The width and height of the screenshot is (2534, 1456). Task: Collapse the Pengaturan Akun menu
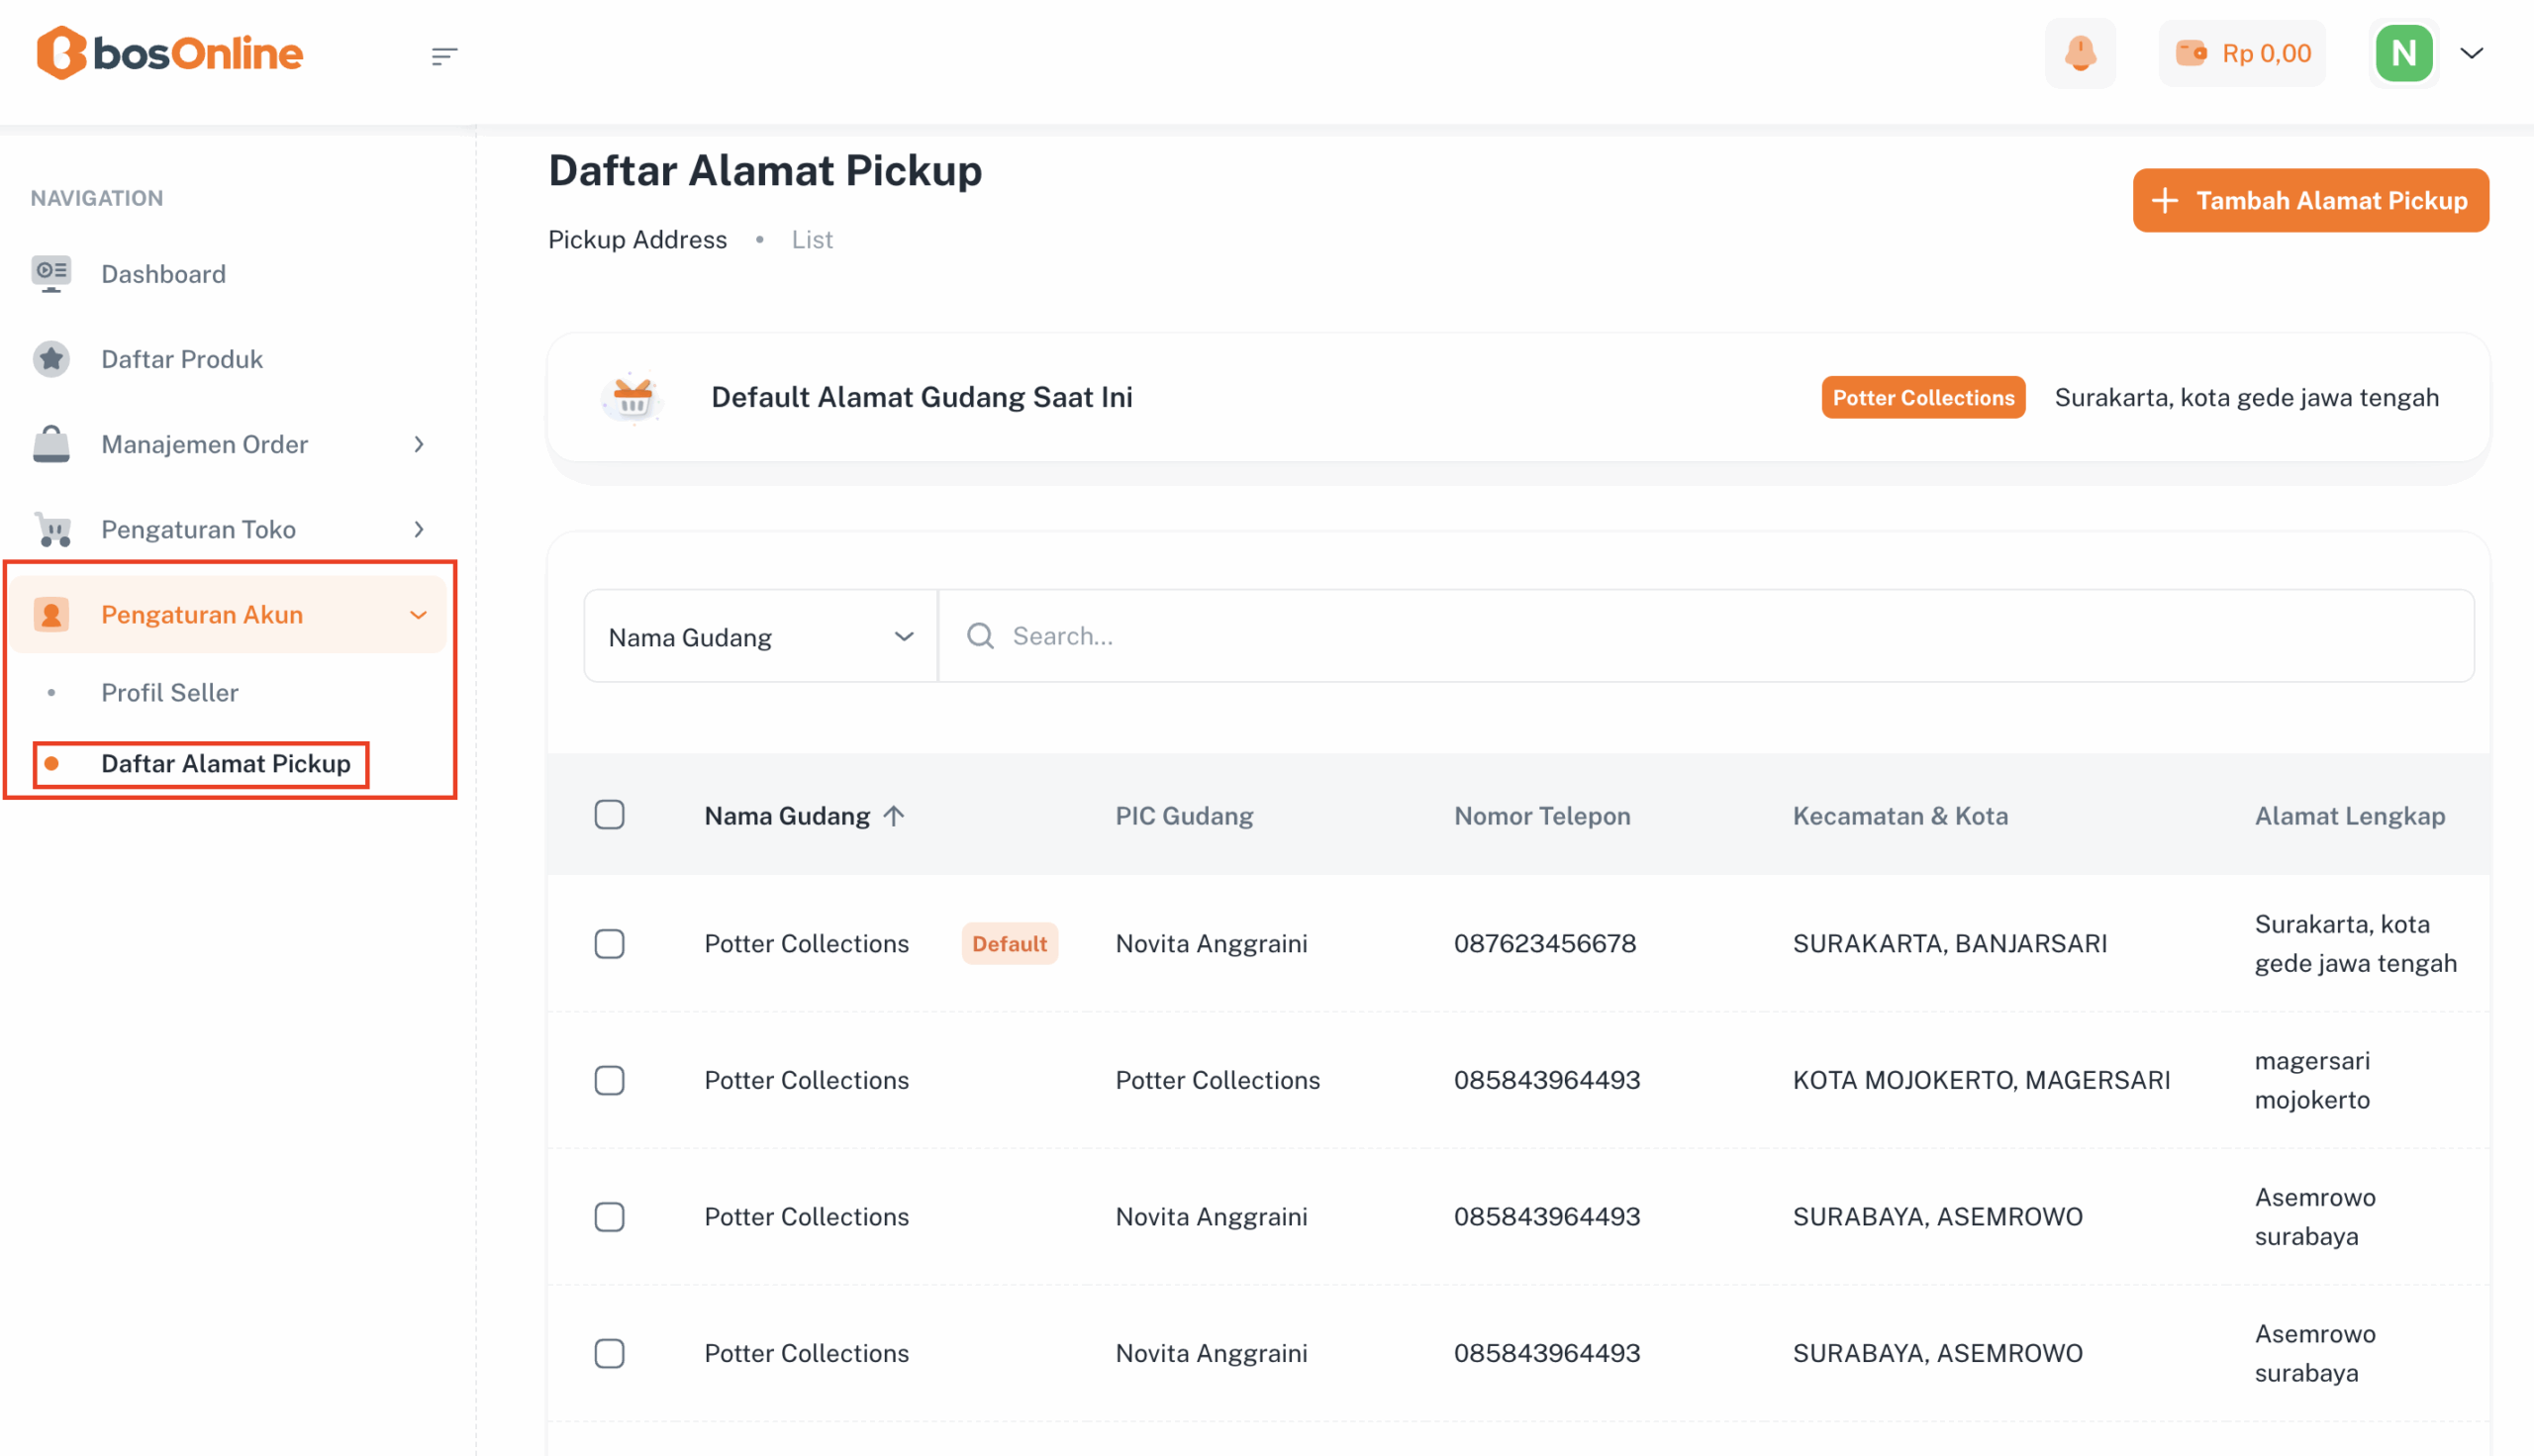pyautogui.click(x=419, y=615)
